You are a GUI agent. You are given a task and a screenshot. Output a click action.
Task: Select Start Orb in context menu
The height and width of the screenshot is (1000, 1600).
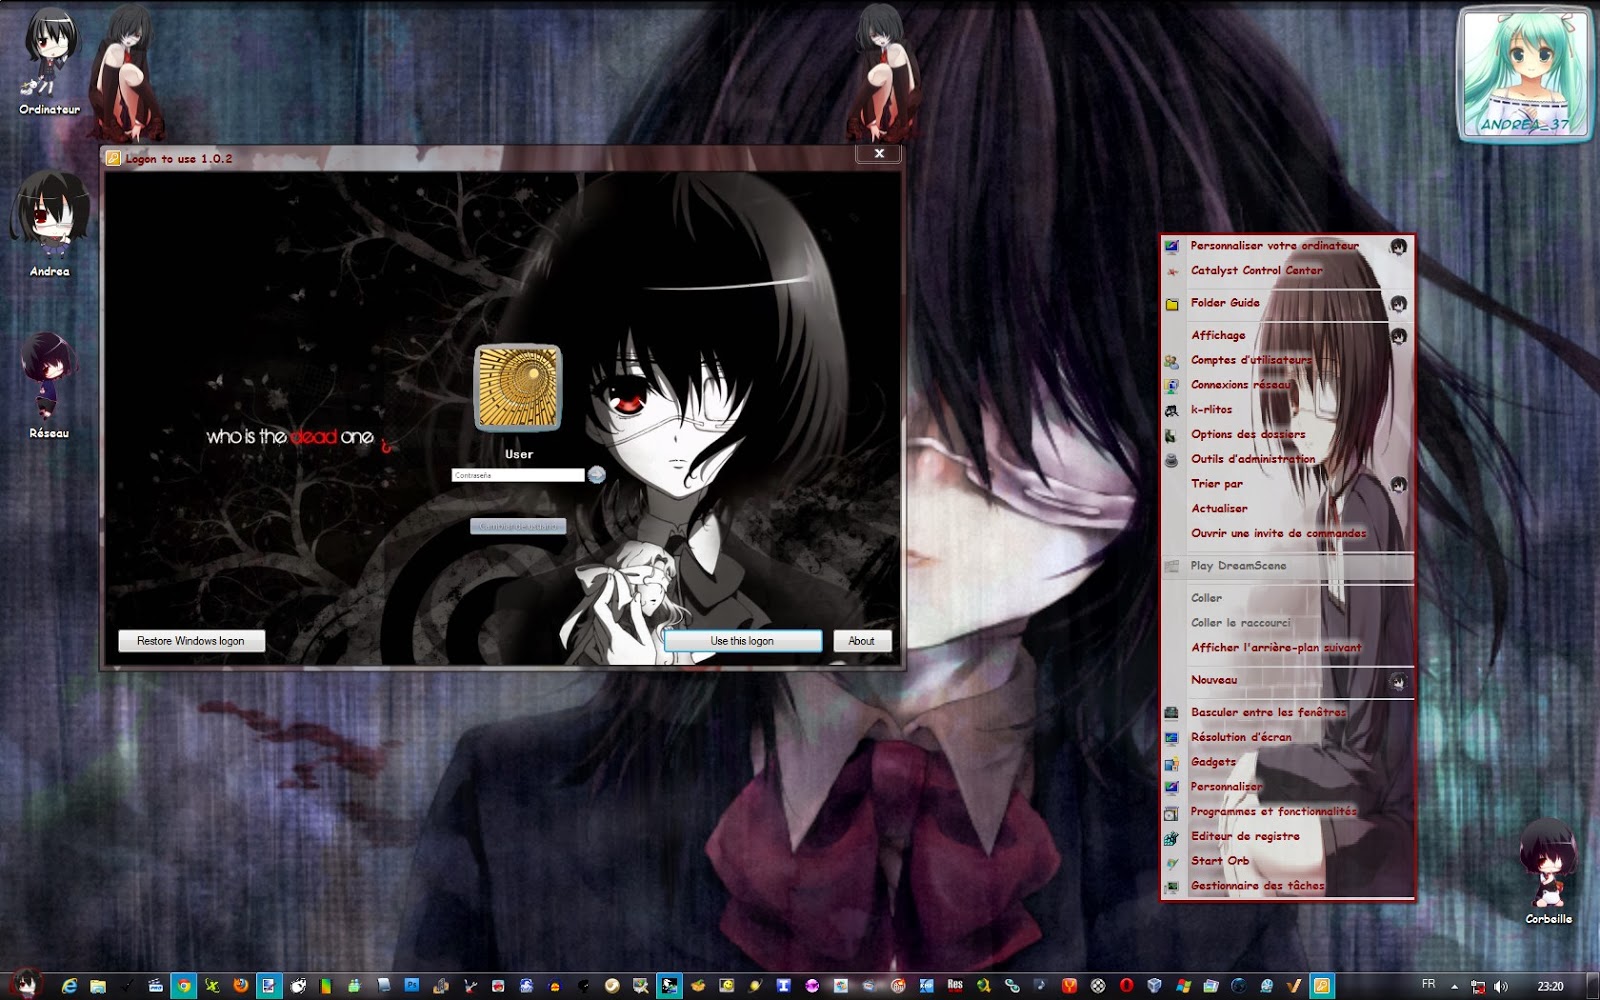1287,861
